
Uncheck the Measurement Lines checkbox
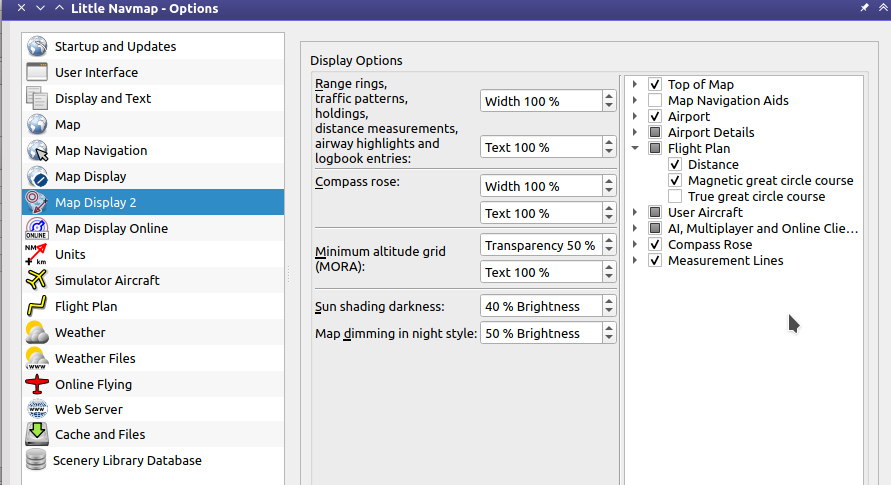(655, 261)
